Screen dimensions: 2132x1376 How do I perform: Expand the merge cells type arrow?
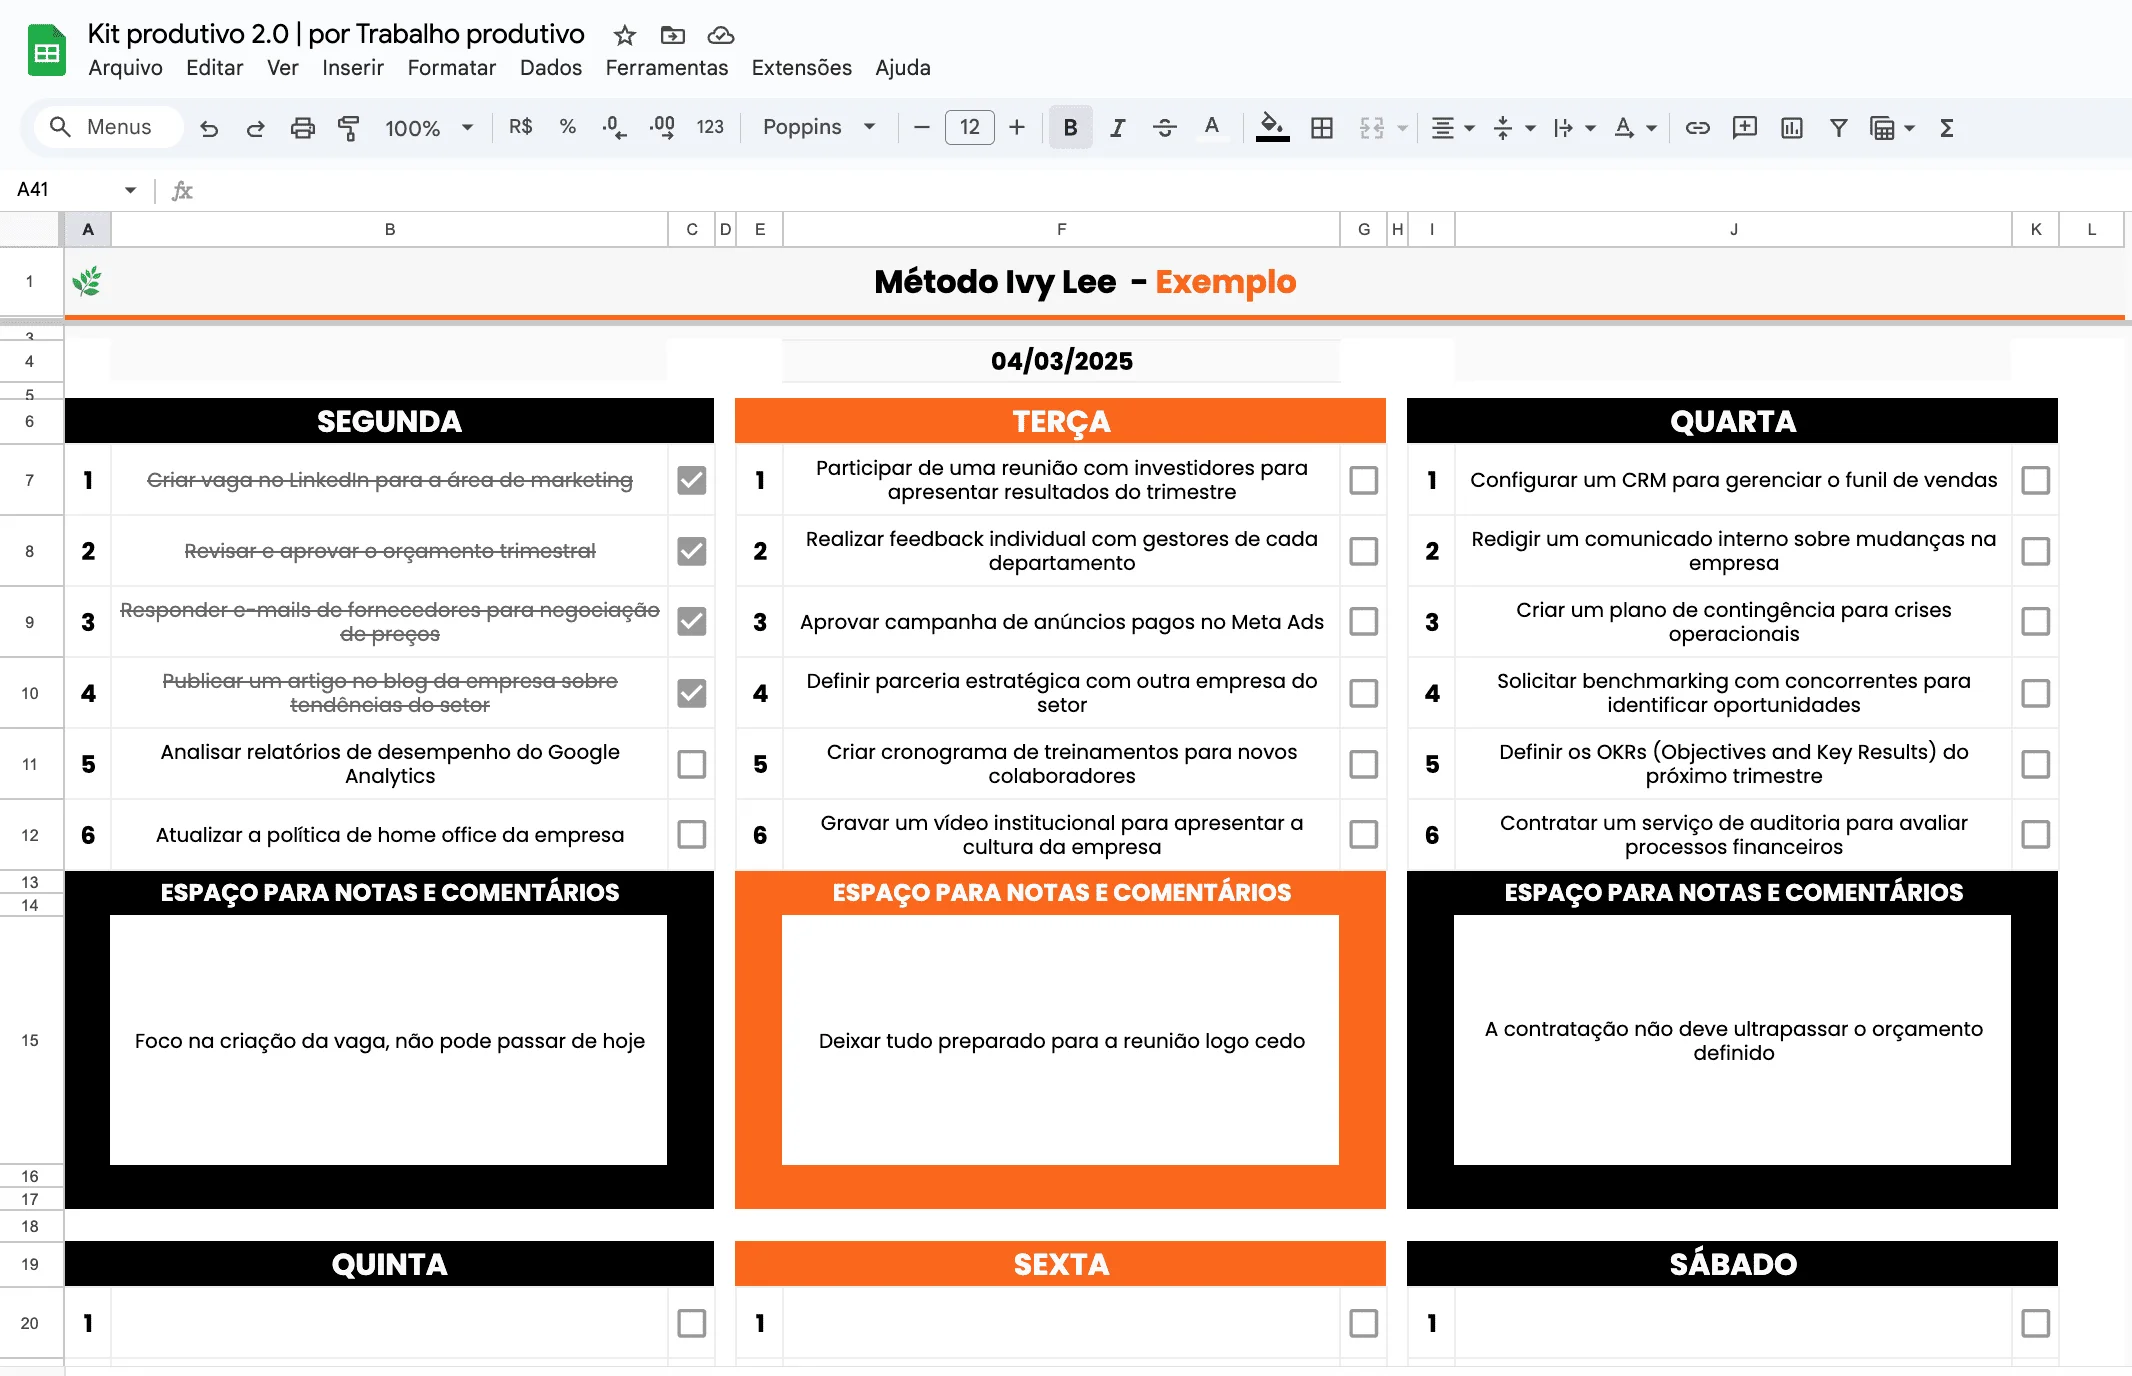coord(1402,128)
